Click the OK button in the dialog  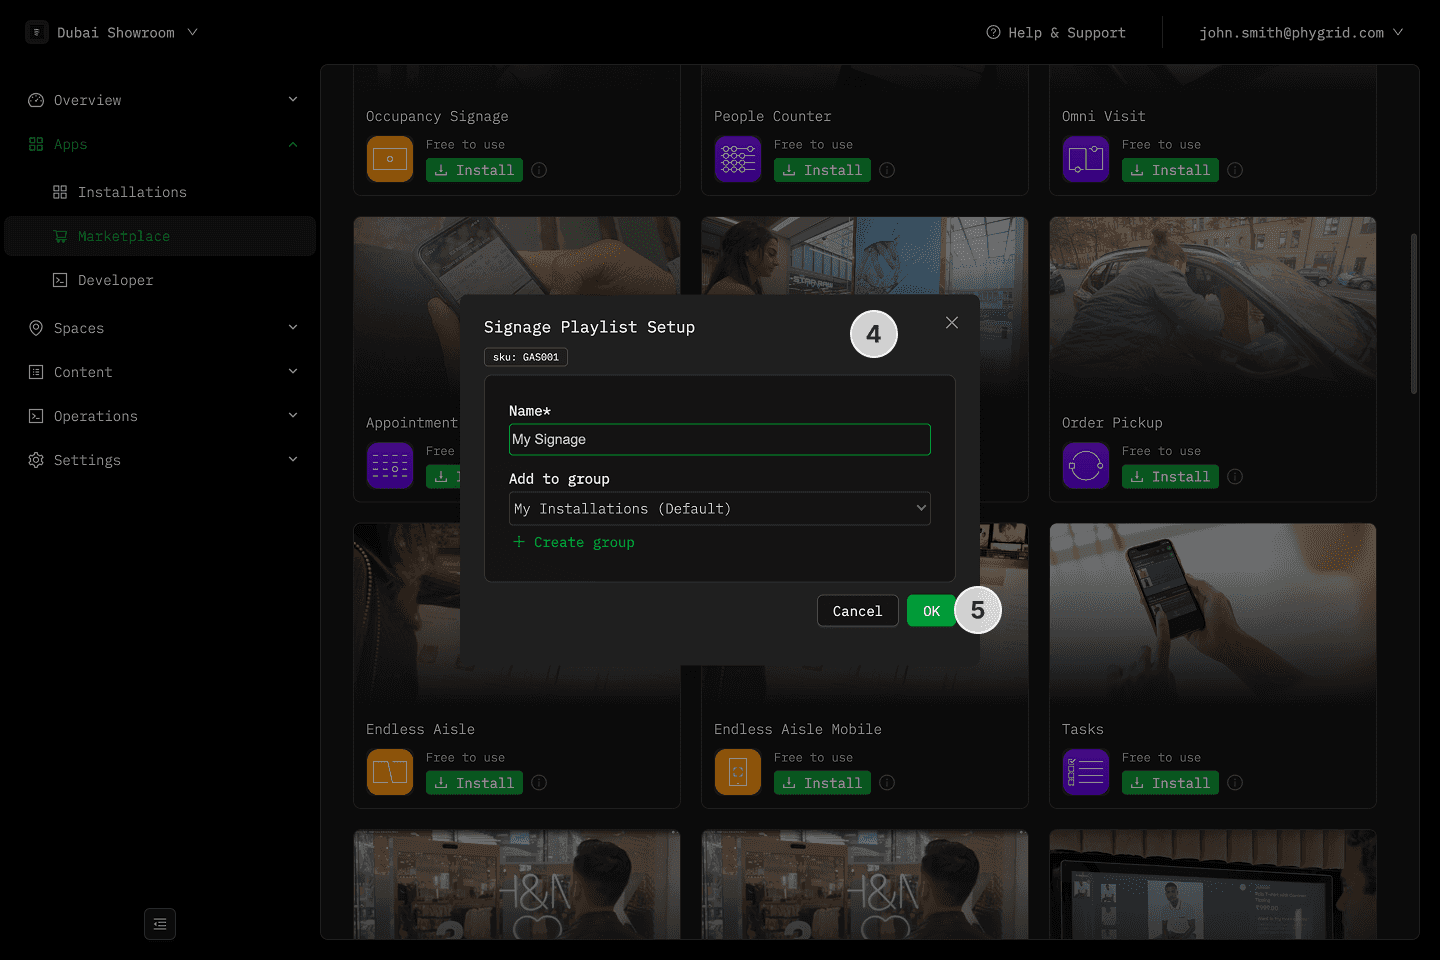tap(931, 611)
